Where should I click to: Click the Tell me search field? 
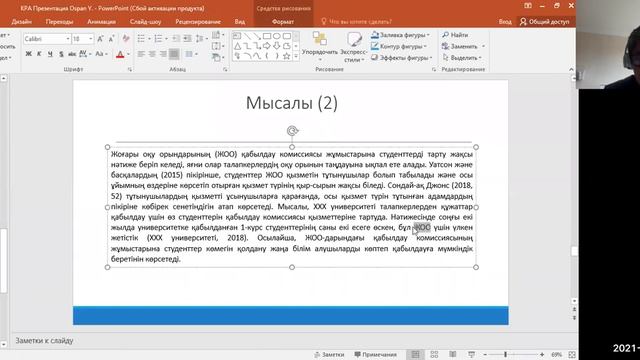coord(356,22)
